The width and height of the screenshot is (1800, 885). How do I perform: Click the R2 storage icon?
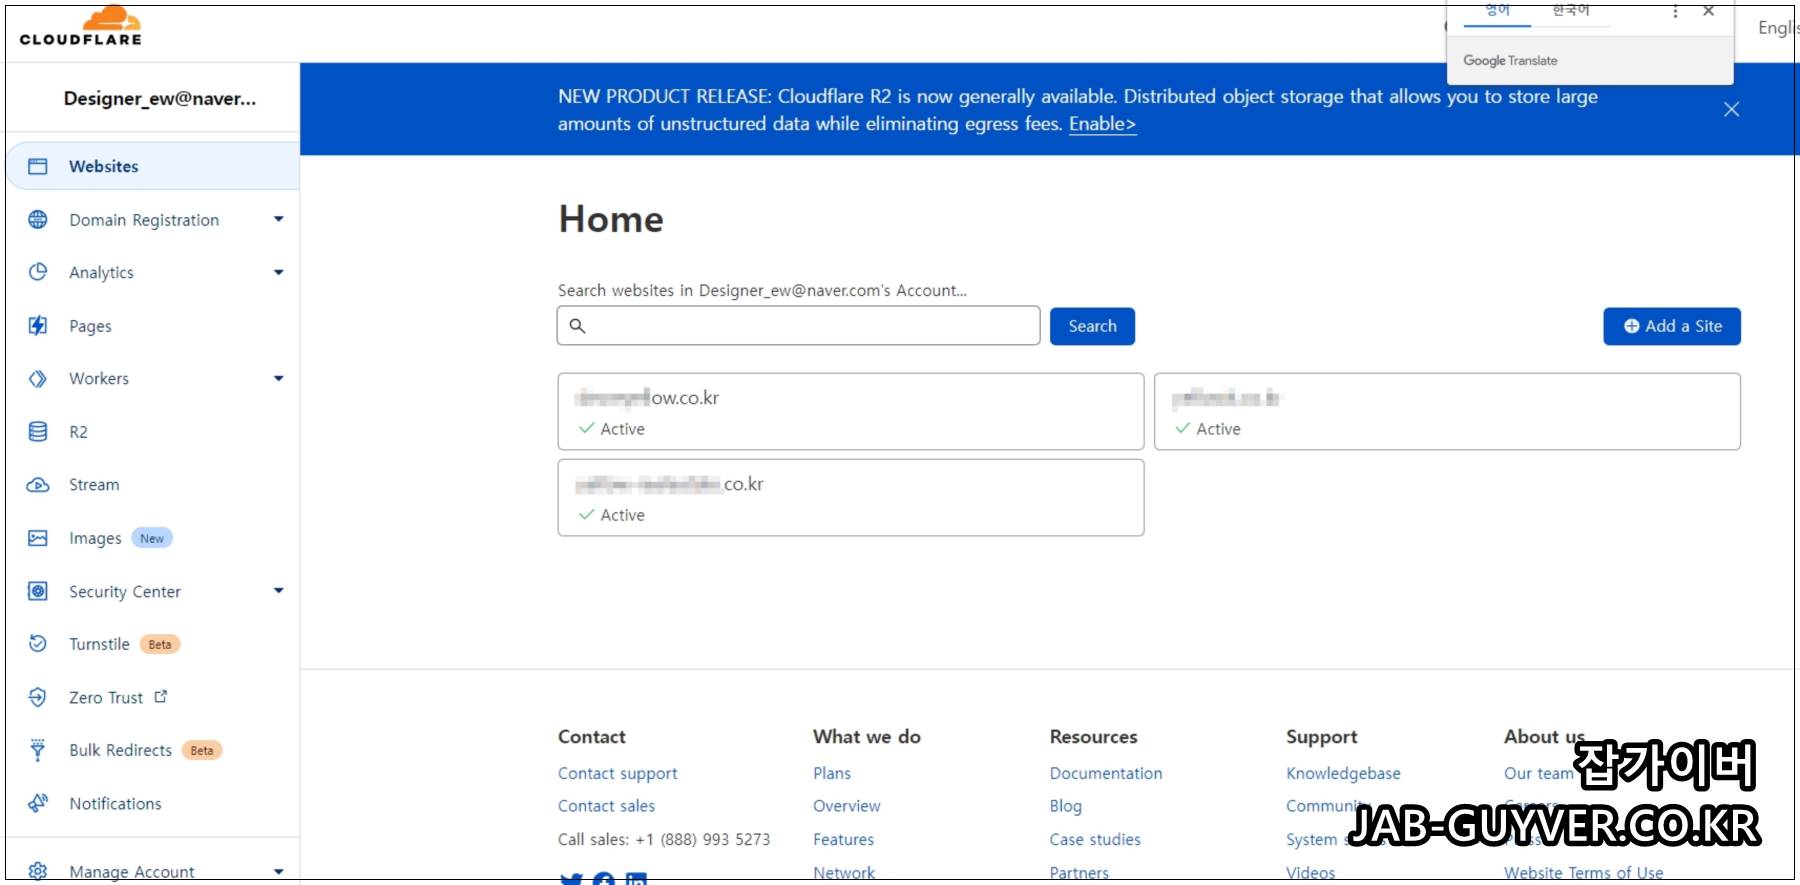pyautogui.click(x=38, y=431)
